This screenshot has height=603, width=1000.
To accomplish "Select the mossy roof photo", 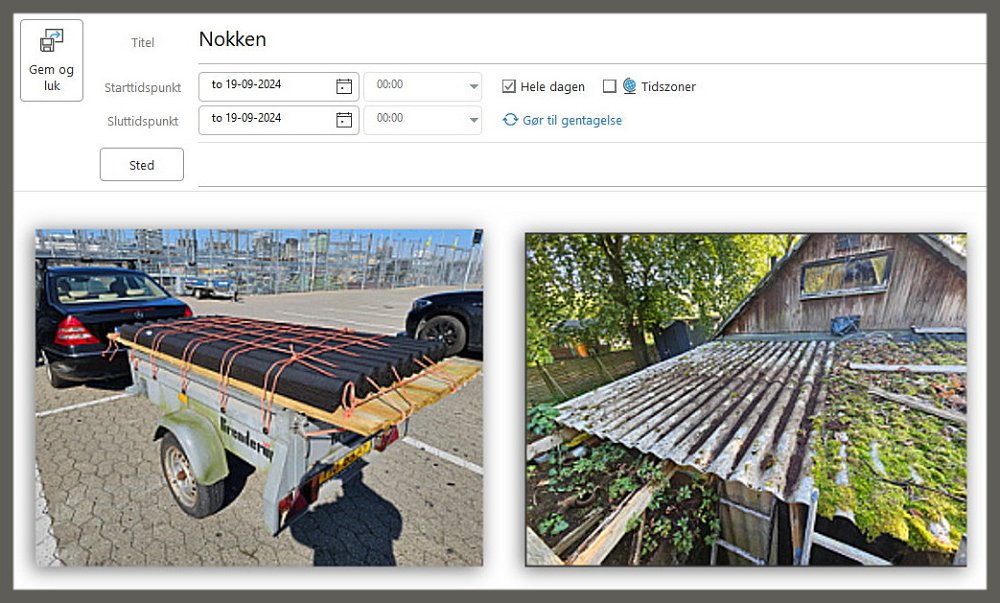I will click(745, 399).
